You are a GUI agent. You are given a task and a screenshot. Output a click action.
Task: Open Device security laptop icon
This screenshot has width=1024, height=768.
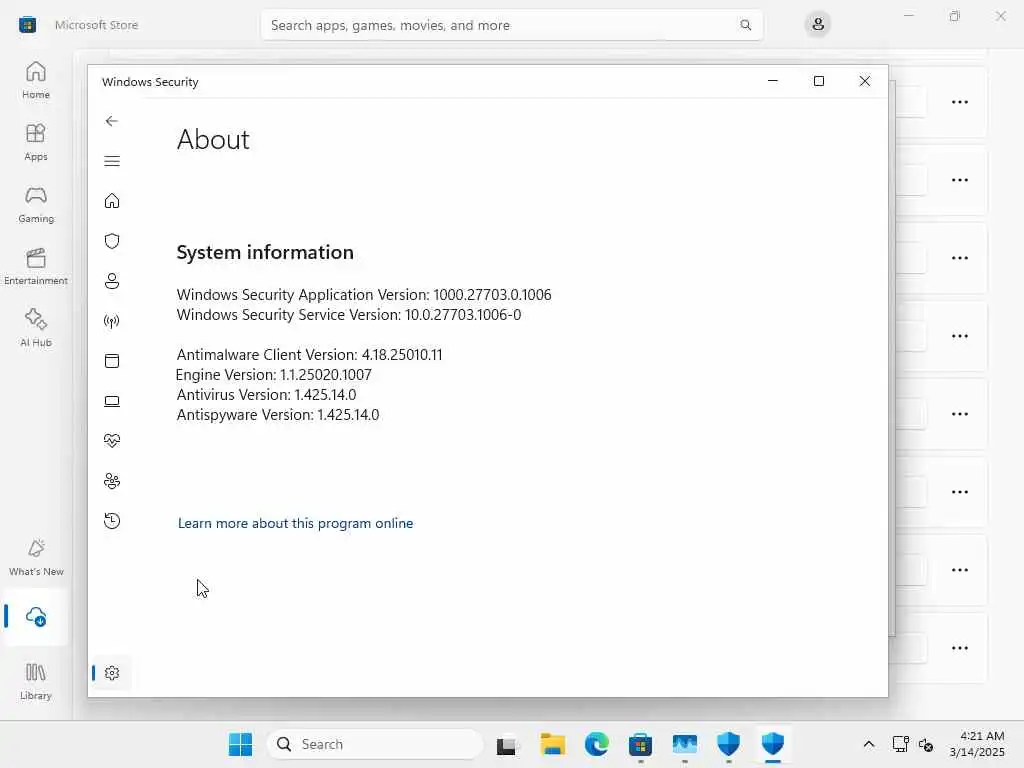point(112,401)
